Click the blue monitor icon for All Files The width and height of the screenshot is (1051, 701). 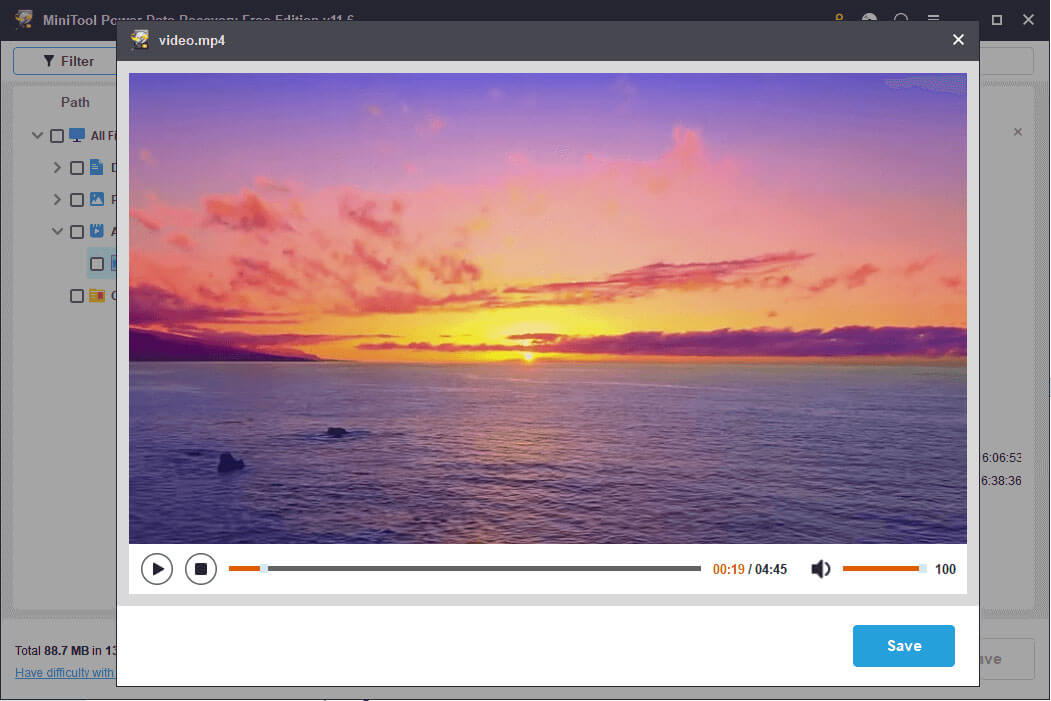(77, 135)
